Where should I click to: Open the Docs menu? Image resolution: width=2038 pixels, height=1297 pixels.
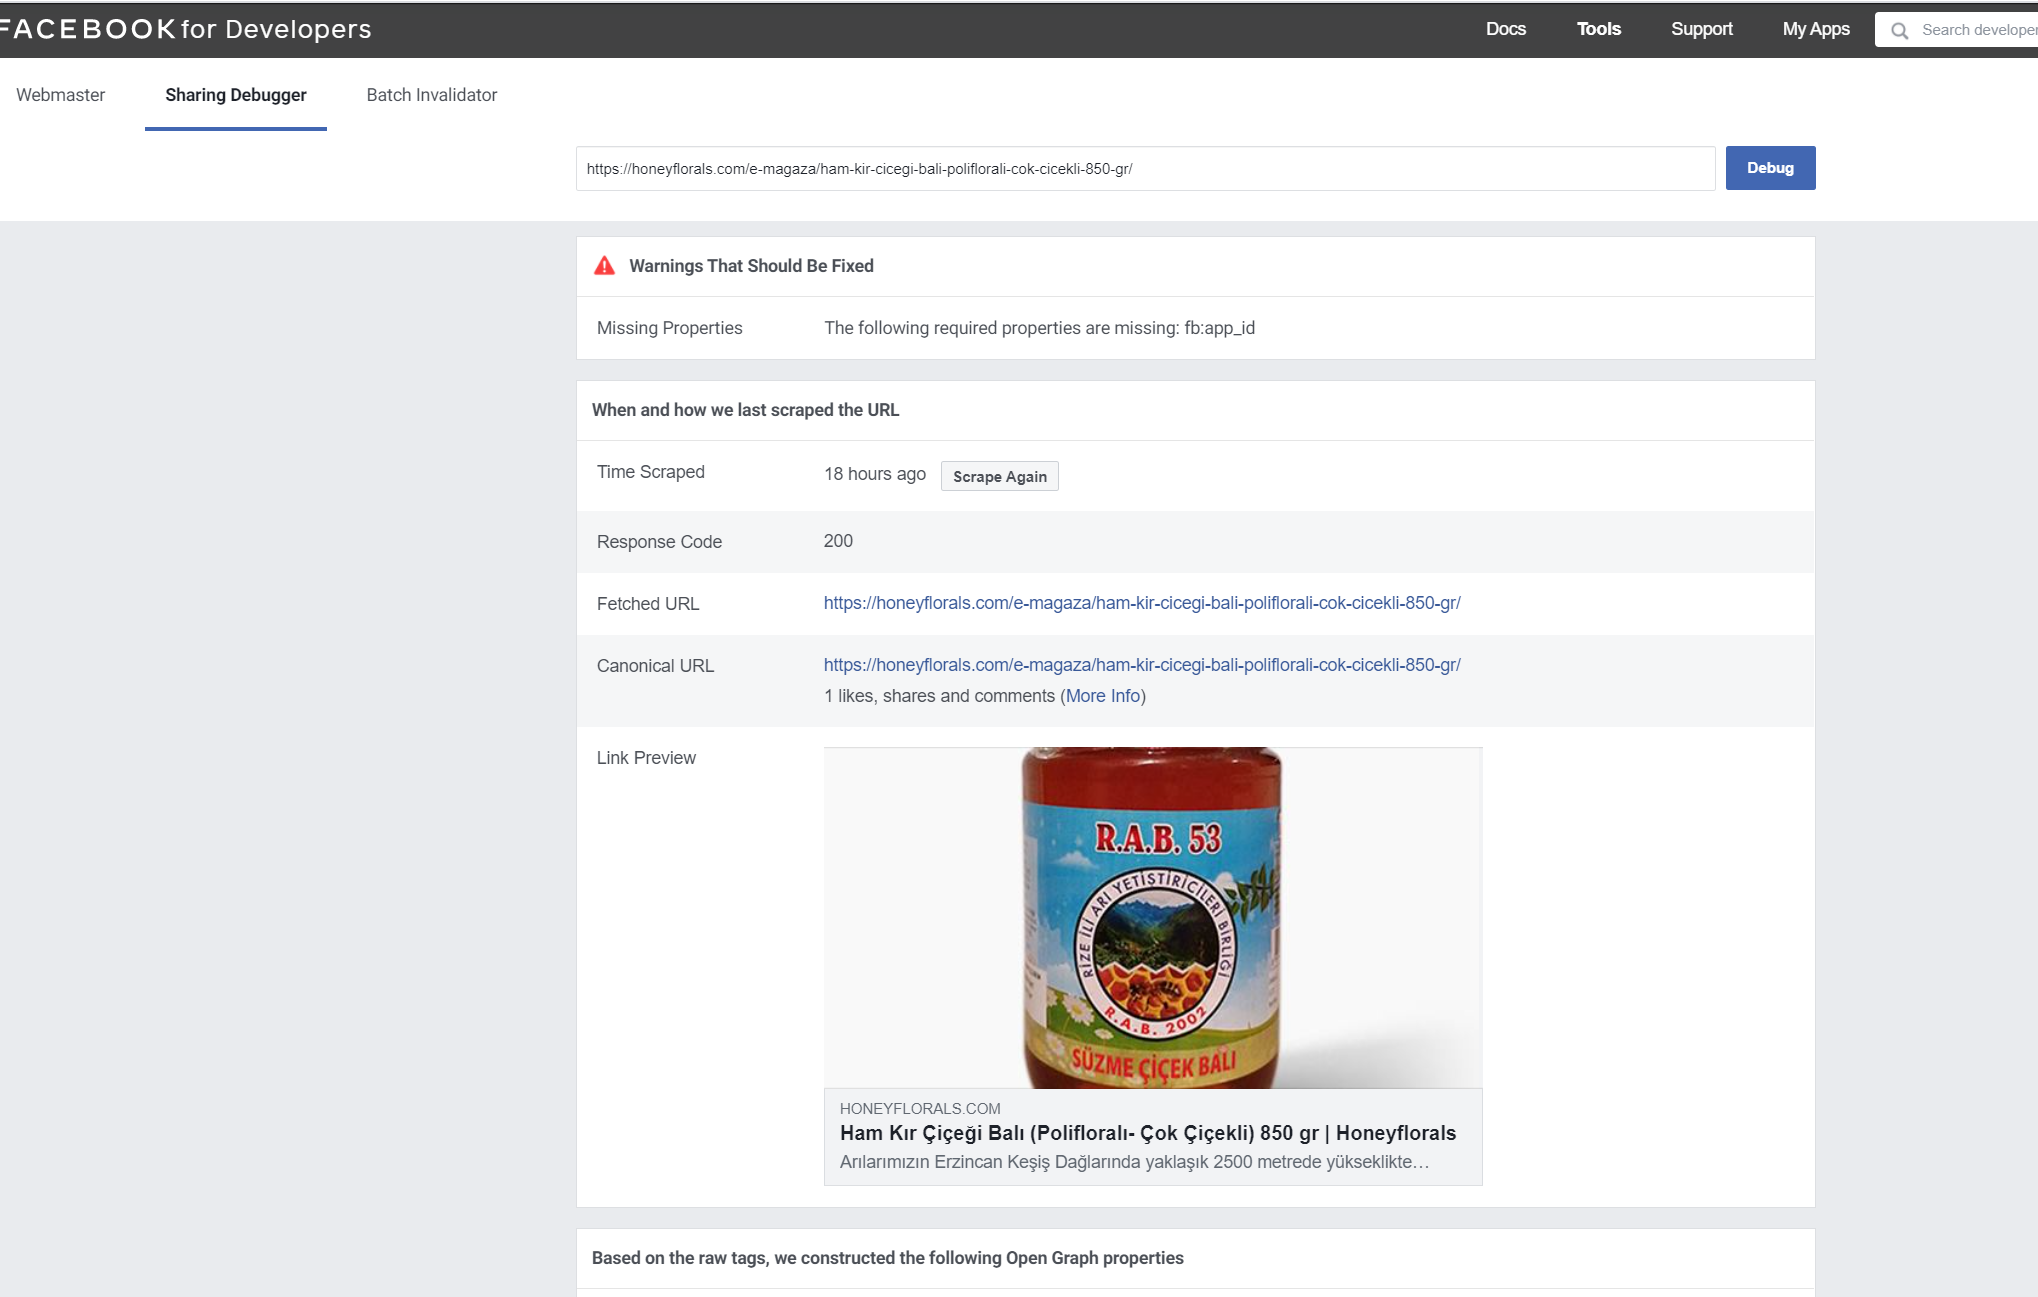coord(1505,29)
